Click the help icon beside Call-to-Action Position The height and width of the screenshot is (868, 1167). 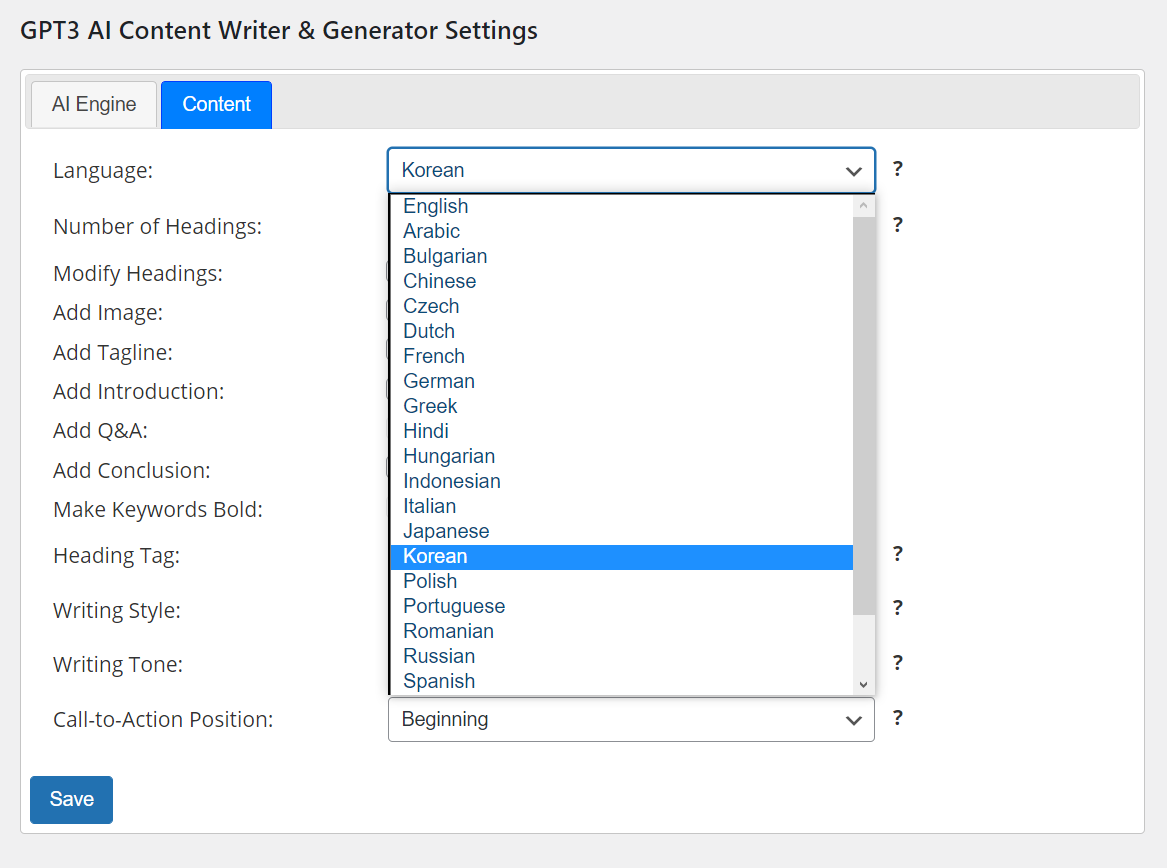click(x=898, y=718)
